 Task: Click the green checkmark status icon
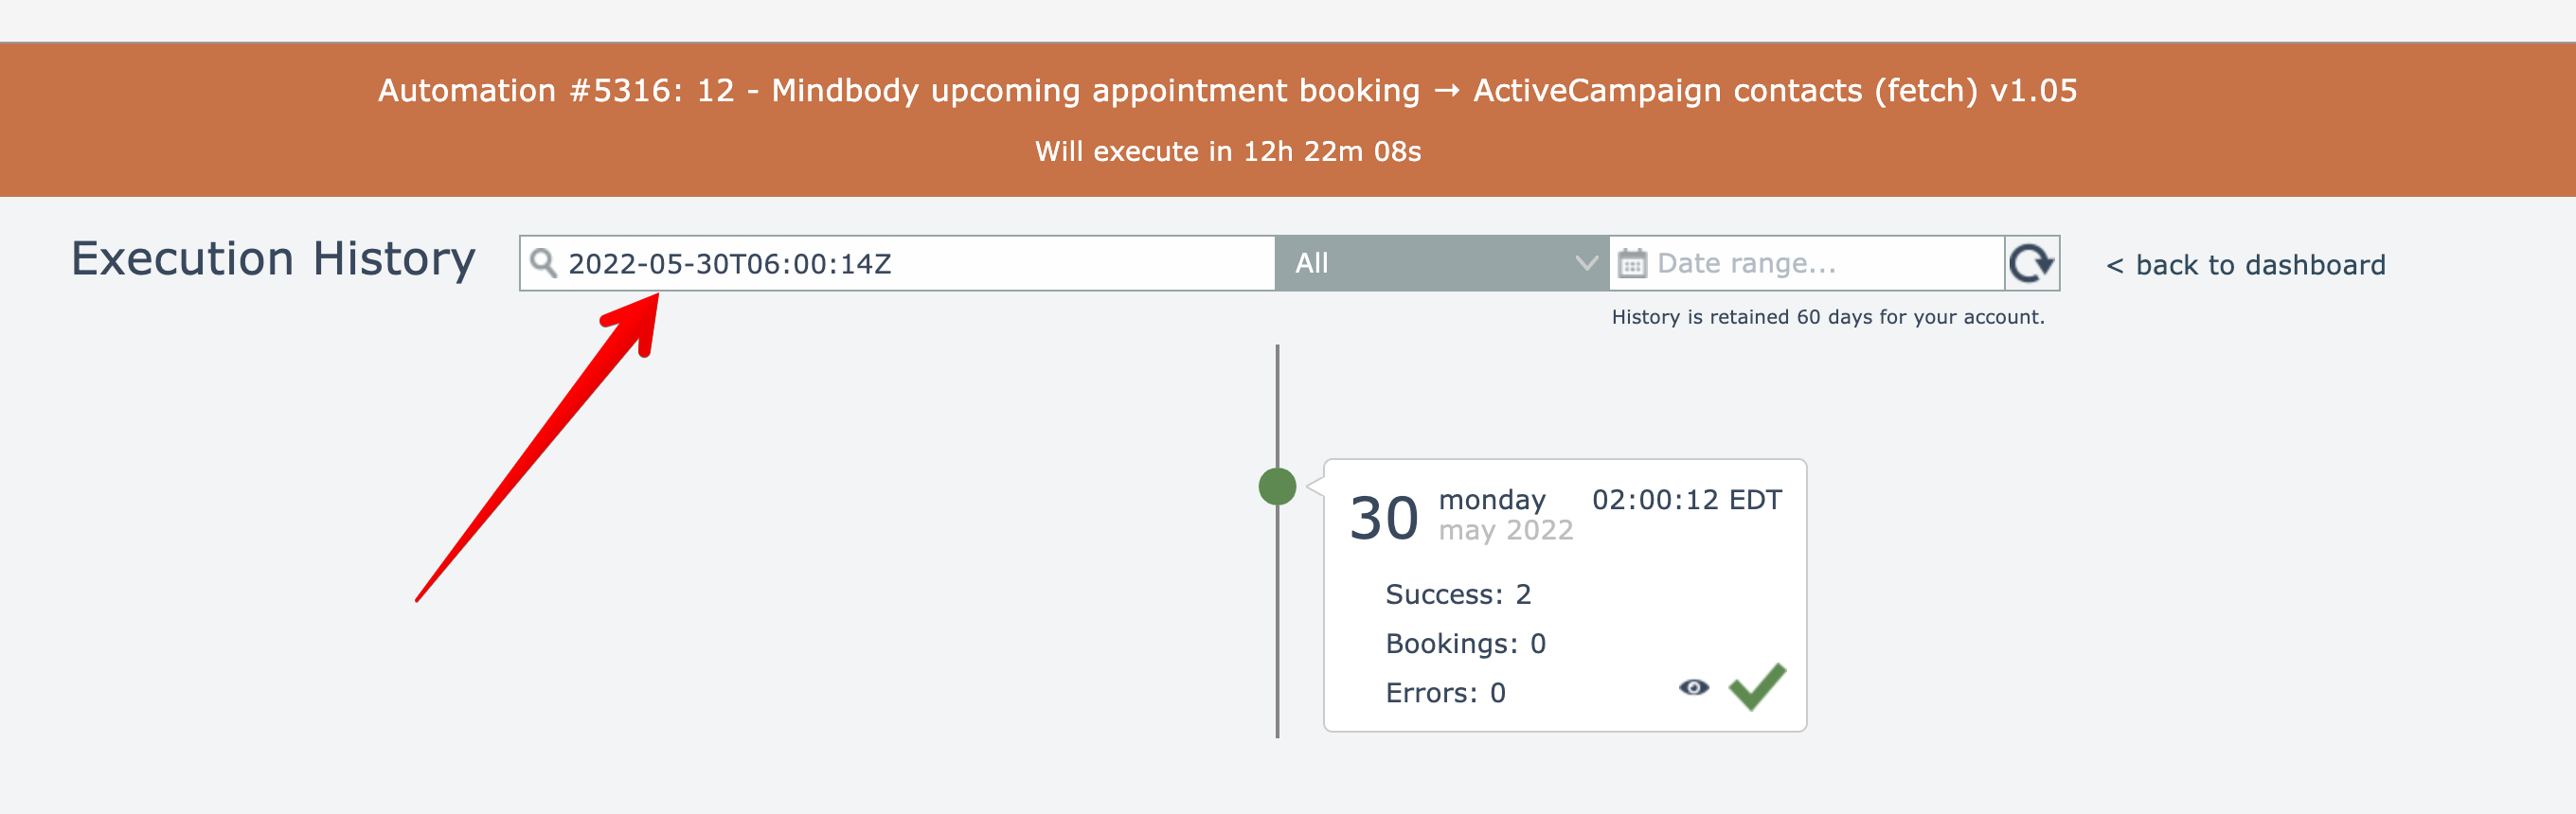[1757, 687]
